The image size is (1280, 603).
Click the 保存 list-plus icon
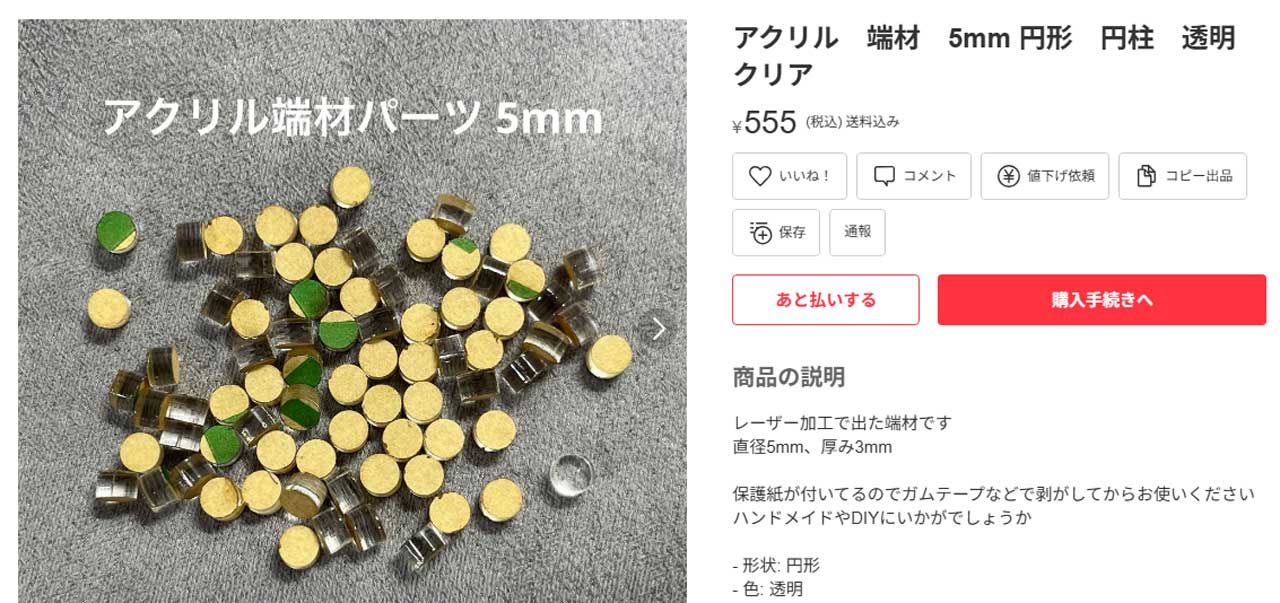[760, 232]
